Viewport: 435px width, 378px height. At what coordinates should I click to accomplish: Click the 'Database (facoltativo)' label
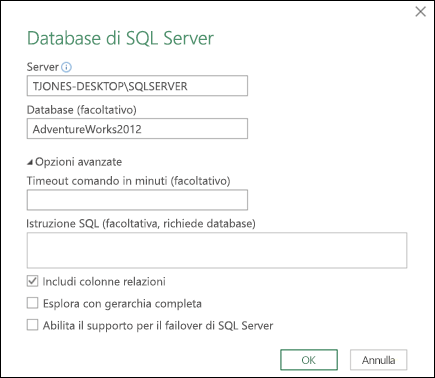[82, 110]
